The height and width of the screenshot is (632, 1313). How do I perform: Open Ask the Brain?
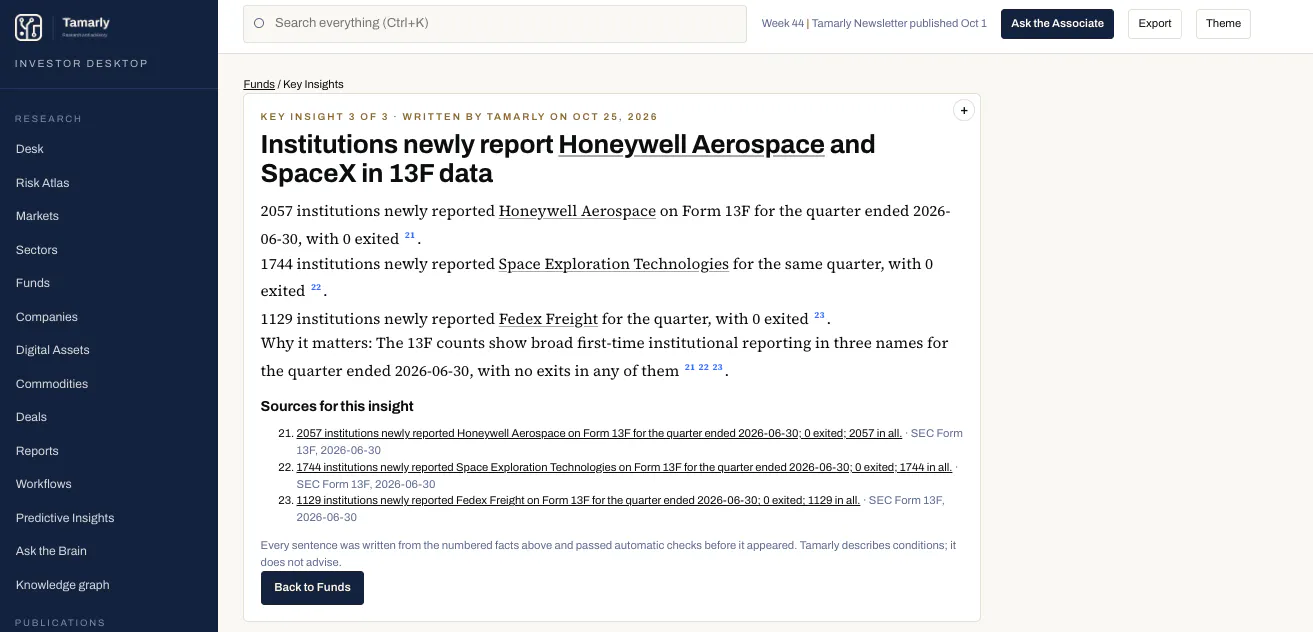pyautogui.click(x=51, y=551)
